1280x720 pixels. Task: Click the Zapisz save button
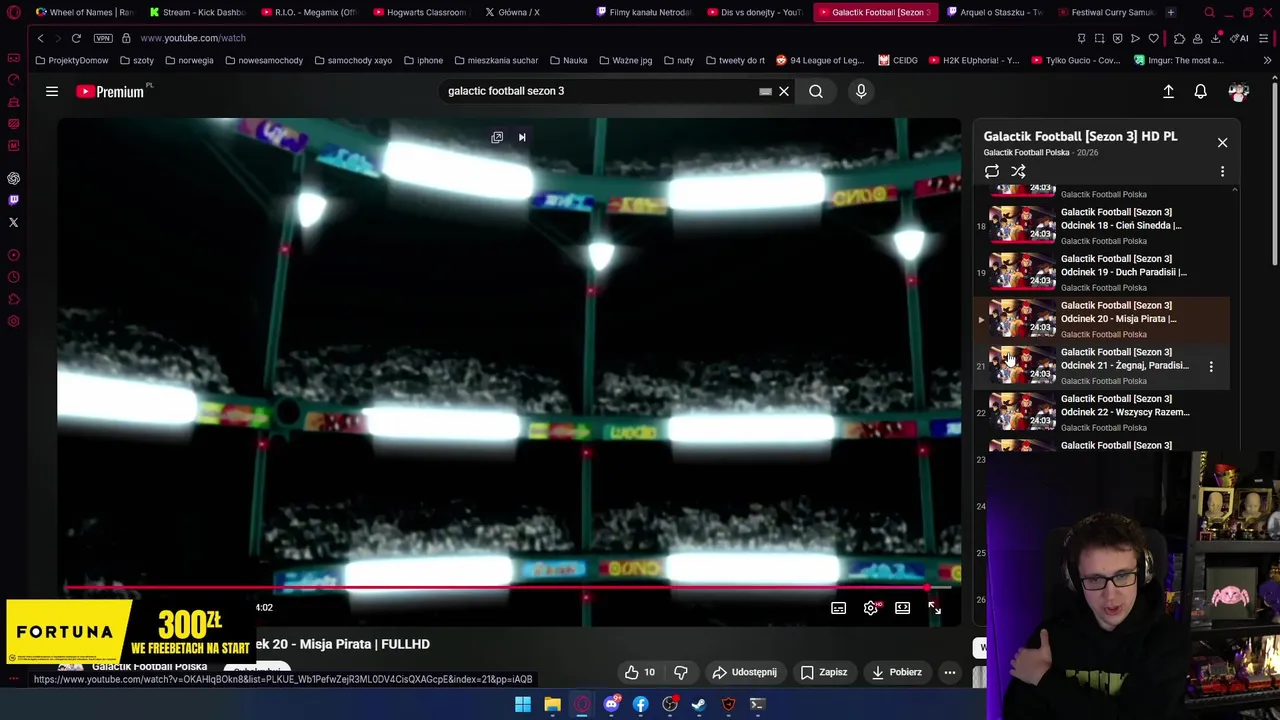[824, 672]
